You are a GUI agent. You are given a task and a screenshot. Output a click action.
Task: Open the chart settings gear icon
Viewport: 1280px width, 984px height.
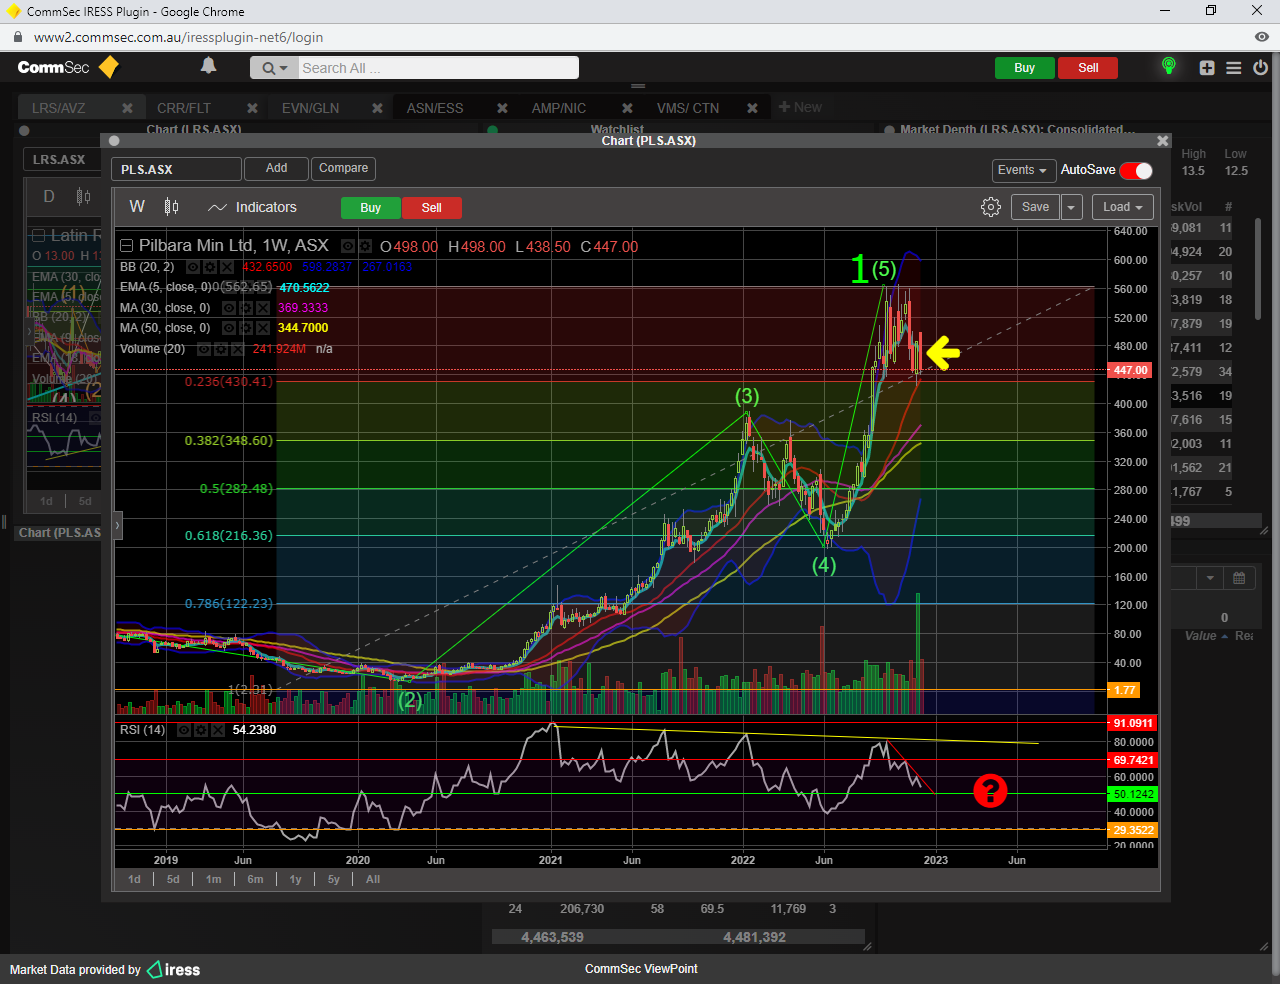point(991,207)
